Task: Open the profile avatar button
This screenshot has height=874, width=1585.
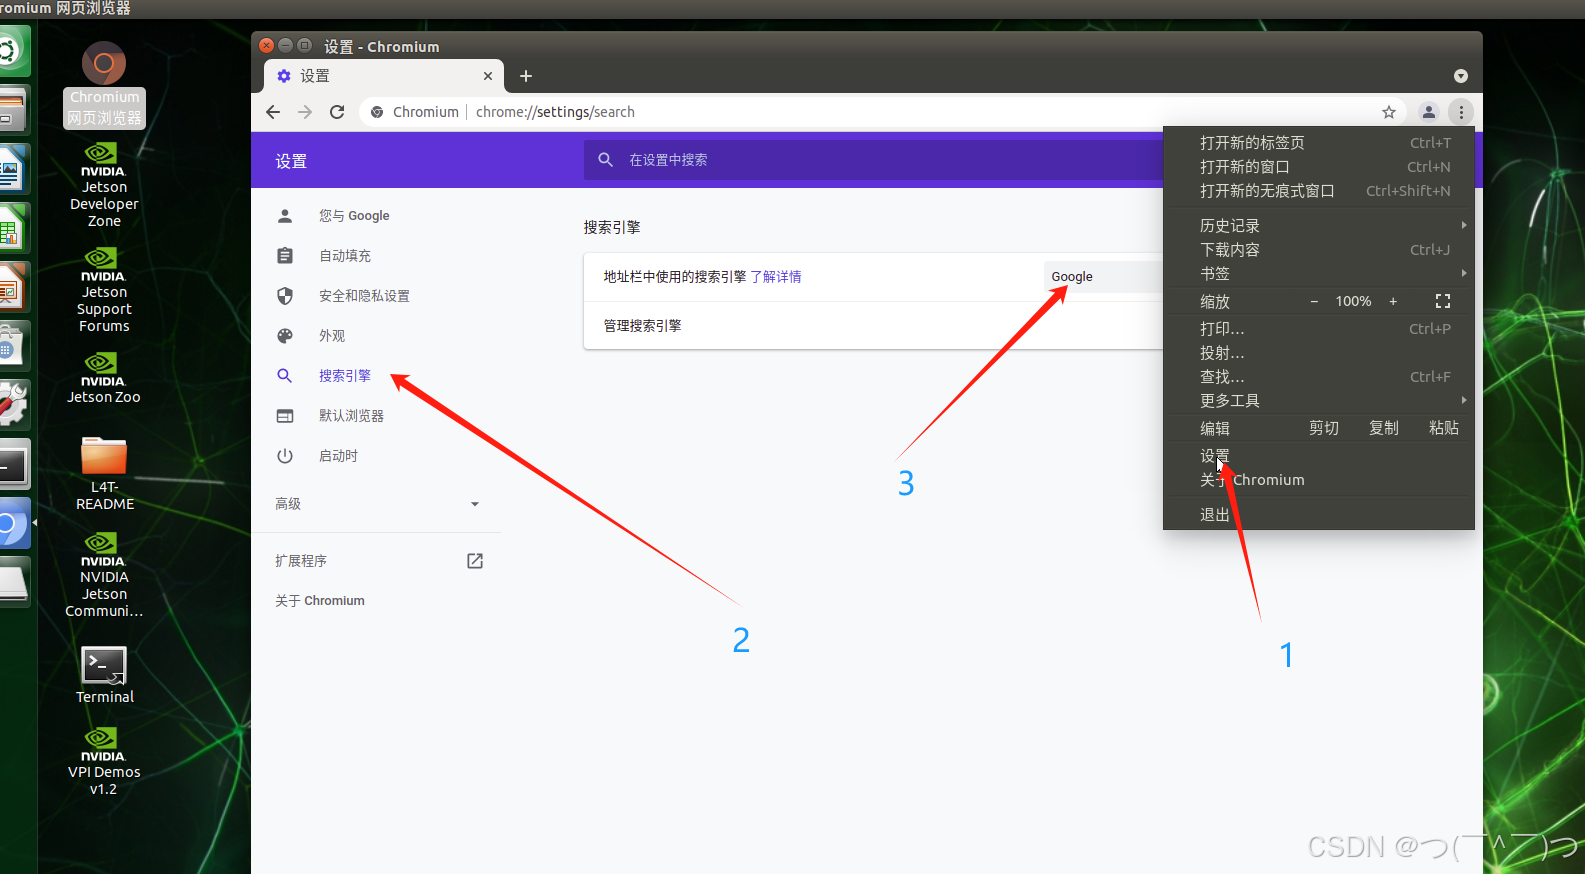Action: pos(1429,112)
